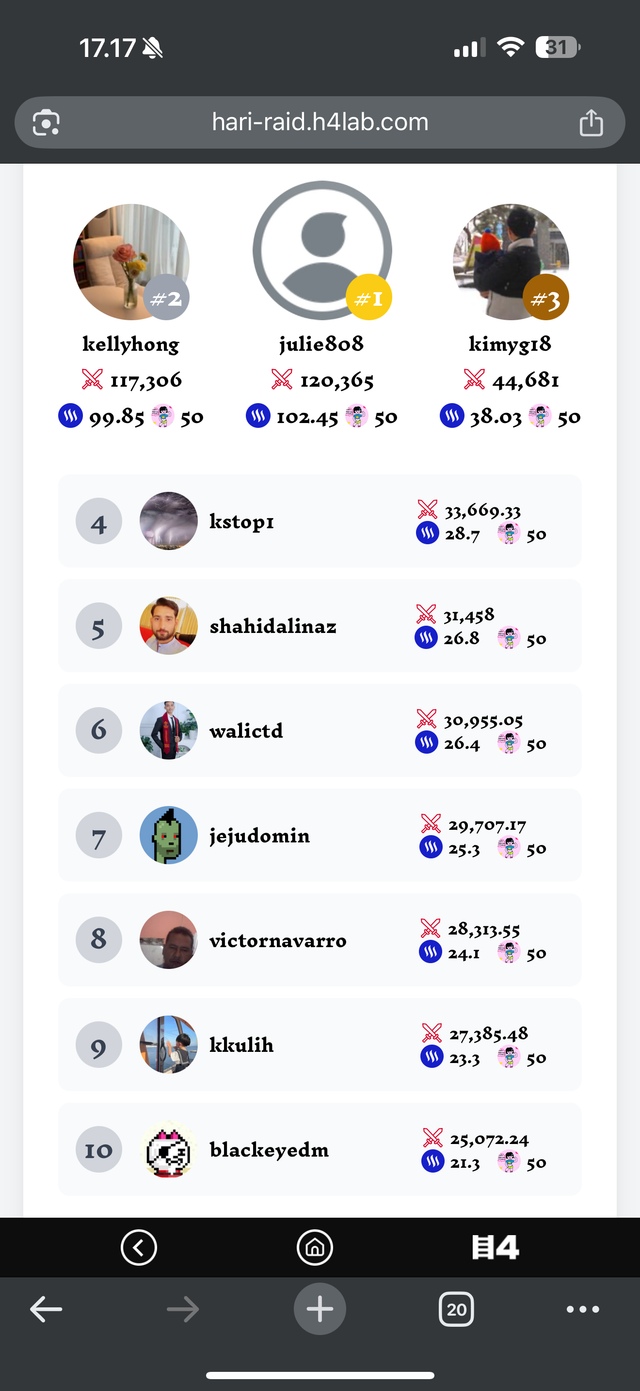Open kellyhong's profile picture
The image size is (640, 1391).
[130, 262]
